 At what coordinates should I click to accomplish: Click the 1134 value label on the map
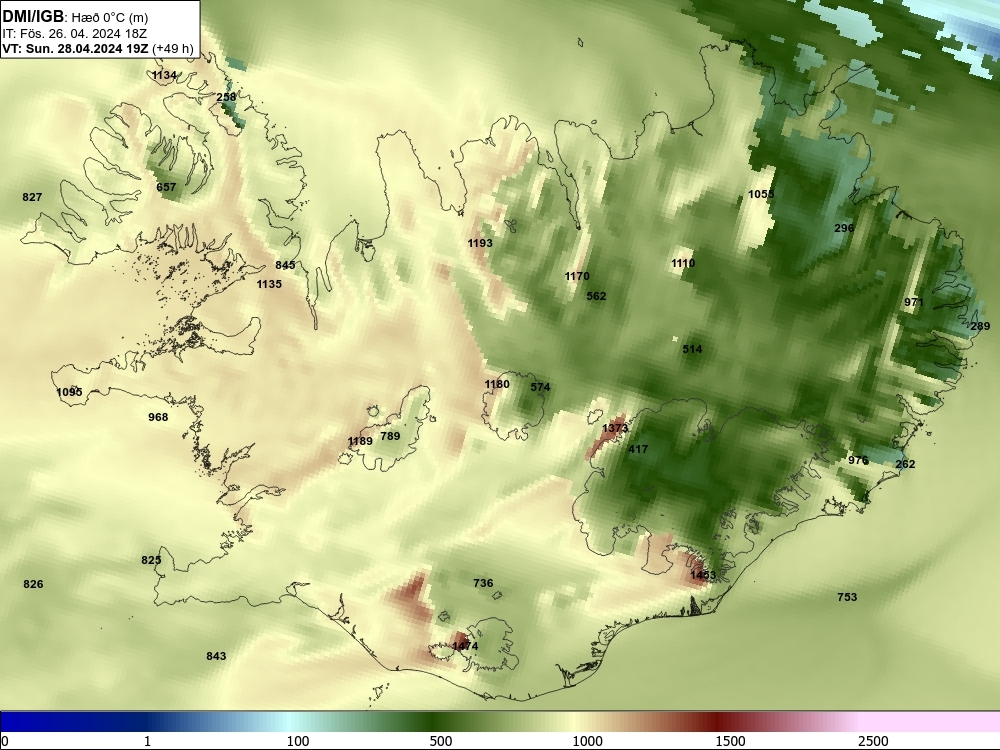pos(164,75)
